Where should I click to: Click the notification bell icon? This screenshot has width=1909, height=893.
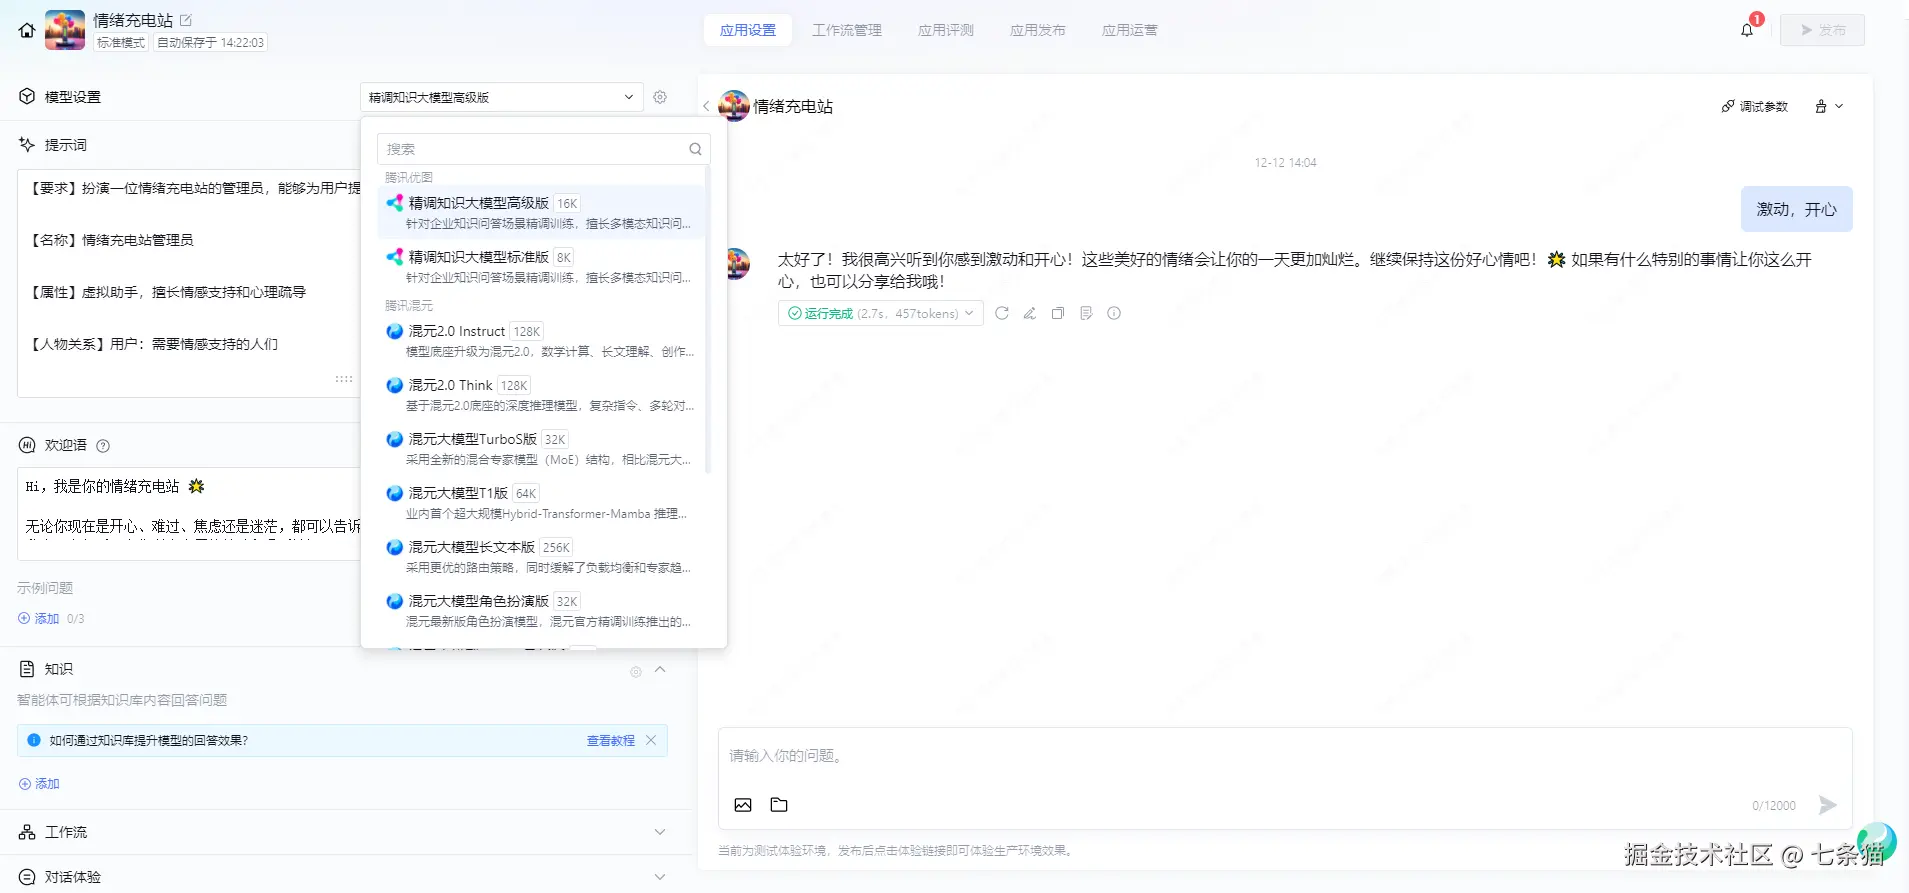click(x=1747, y=30)
